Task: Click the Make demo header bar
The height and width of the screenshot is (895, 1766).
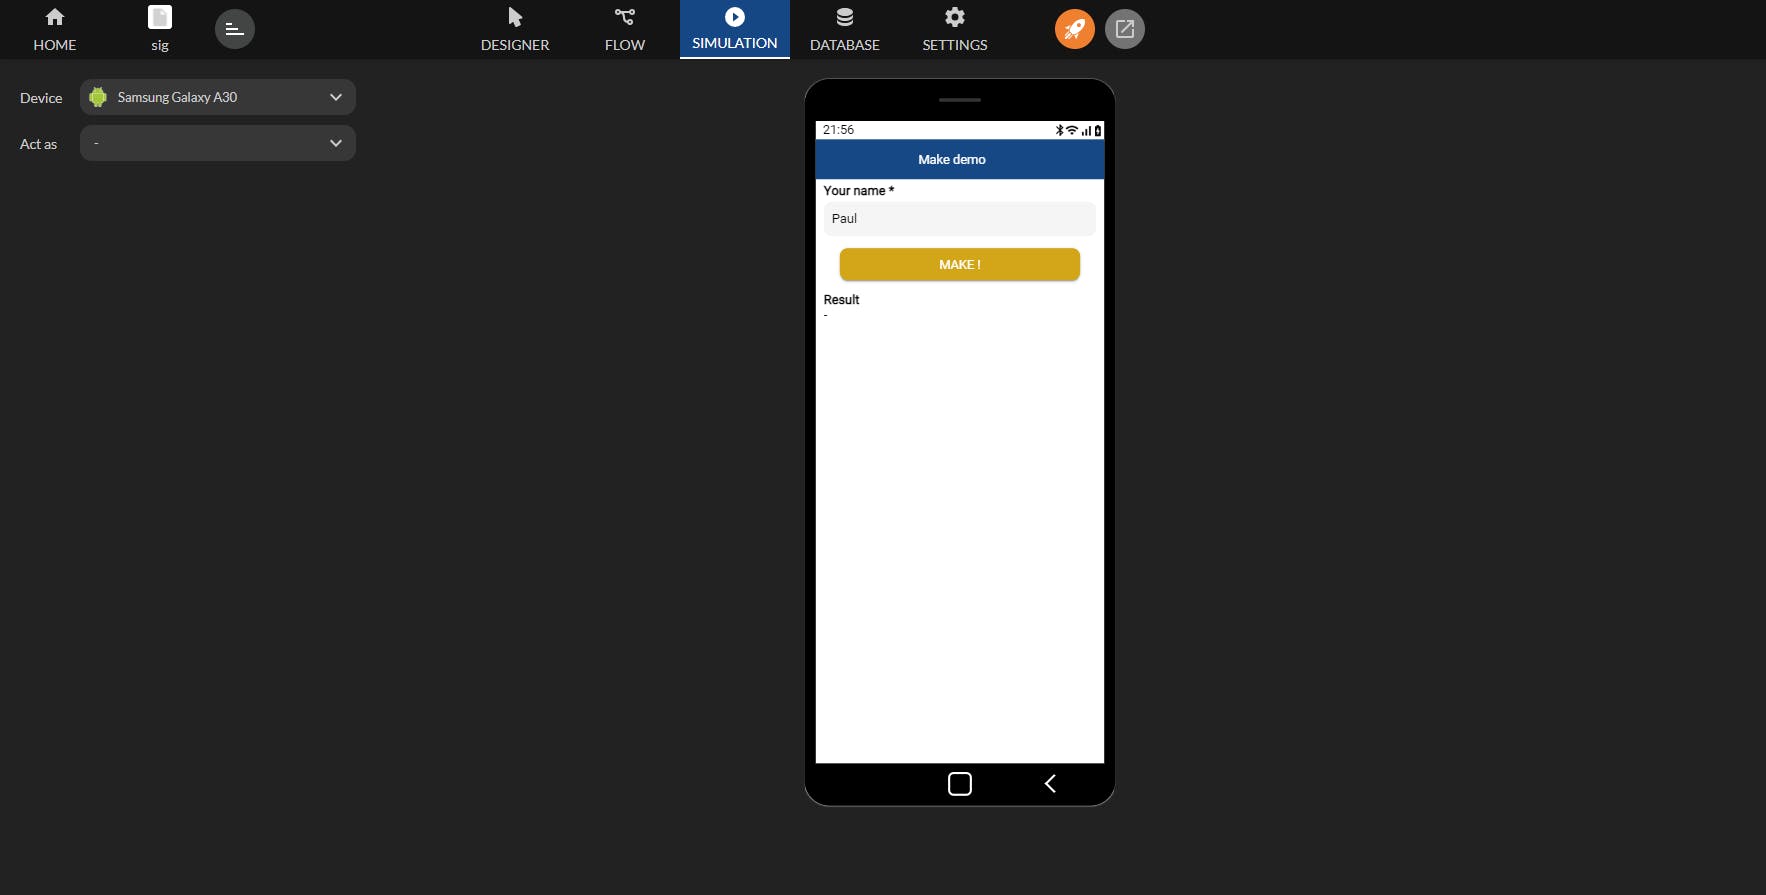Action: [x=960, y=159]
